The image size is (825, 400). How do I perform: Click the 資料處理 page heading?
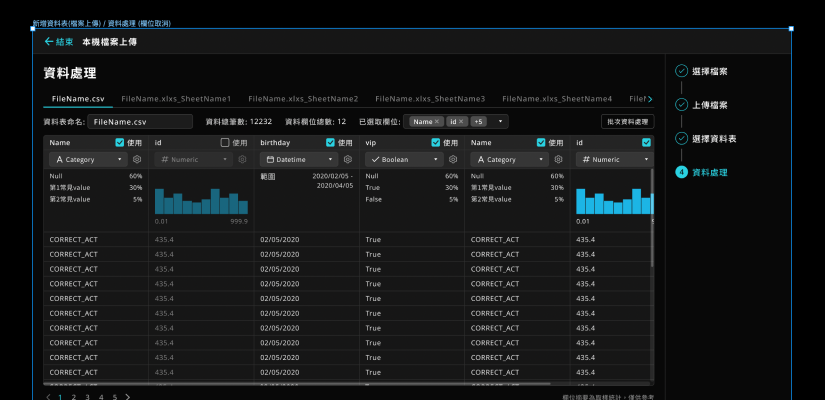(70, 73)
